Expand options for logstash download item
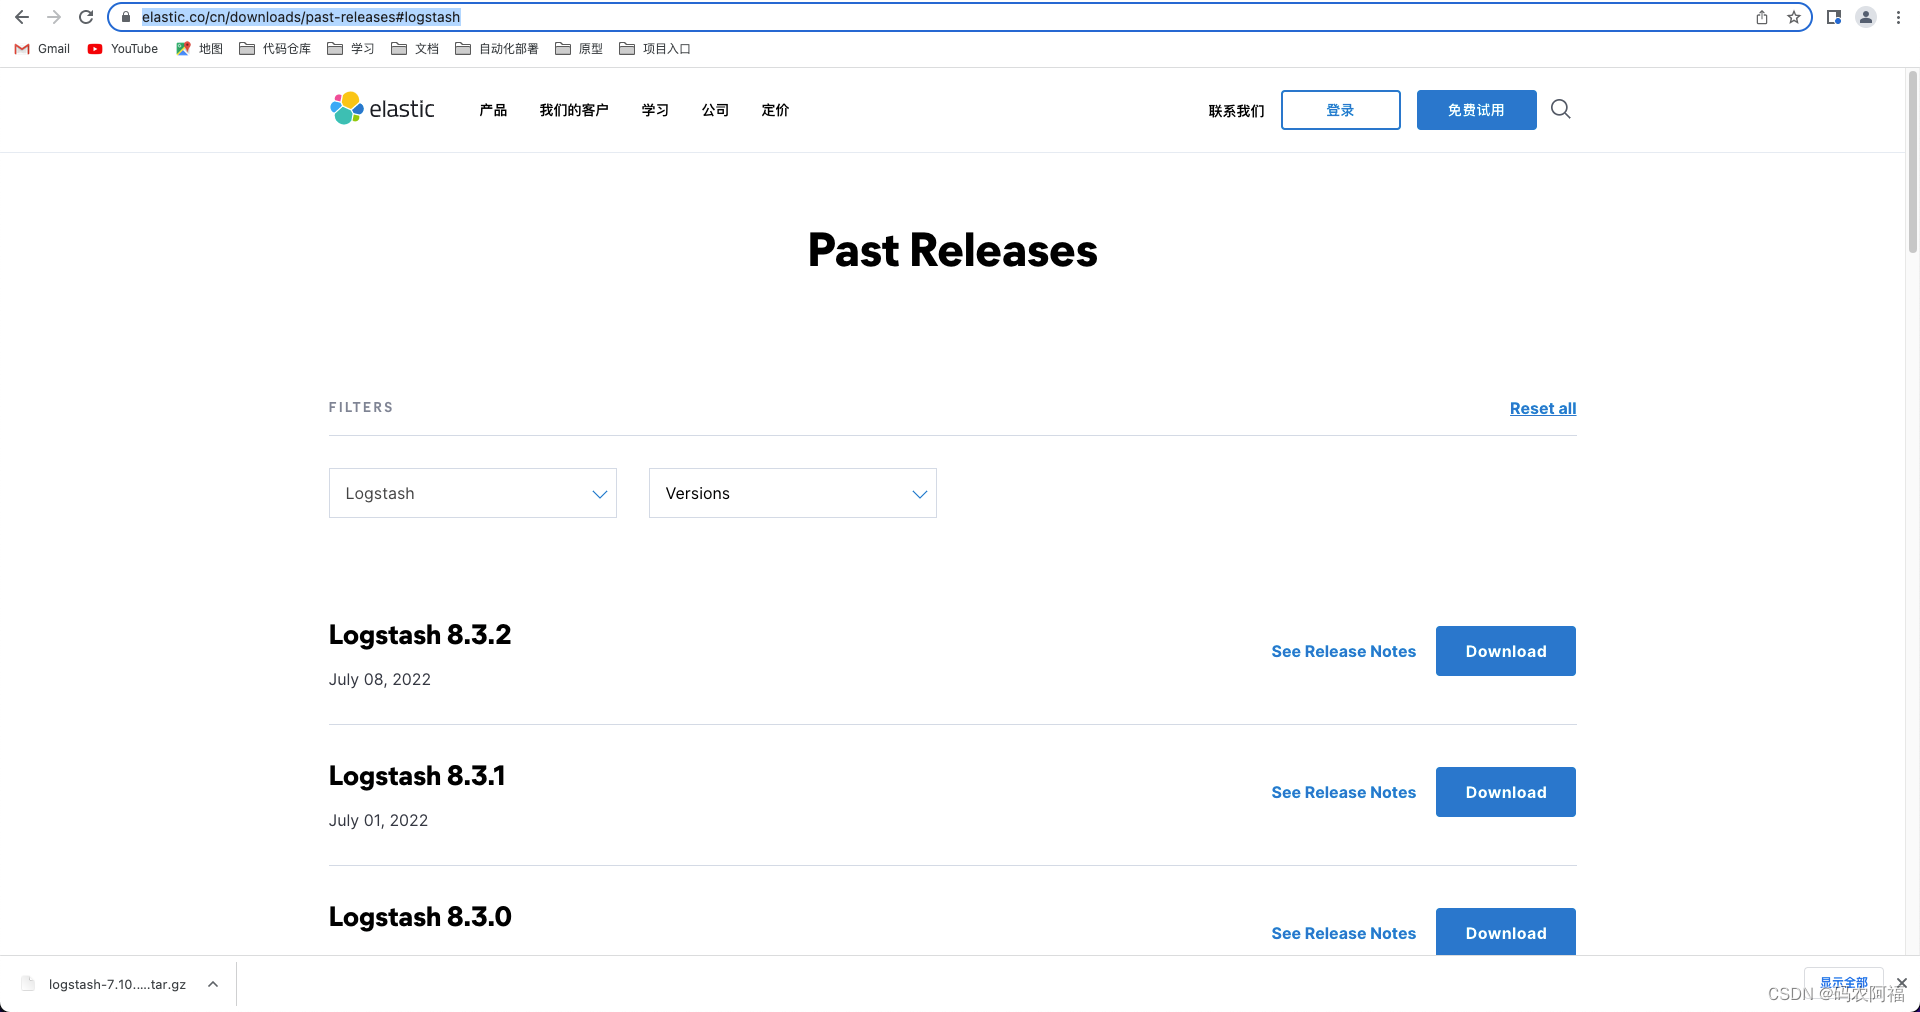Image resolution: width=1920 pixels, height=1012 pixels. pyautogui.click(x=213, y=984)
